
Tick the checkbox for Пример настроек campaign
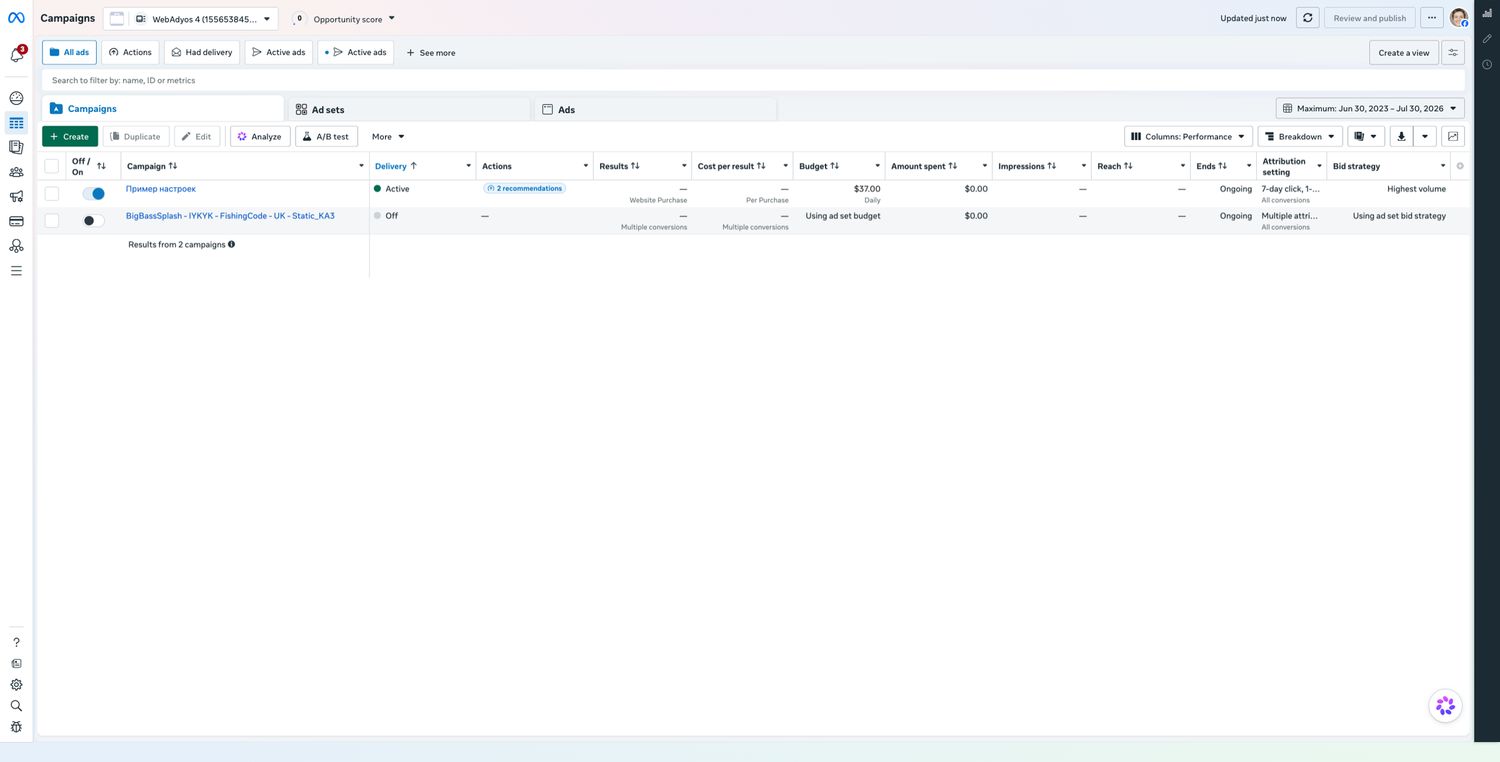click(52, 193)
